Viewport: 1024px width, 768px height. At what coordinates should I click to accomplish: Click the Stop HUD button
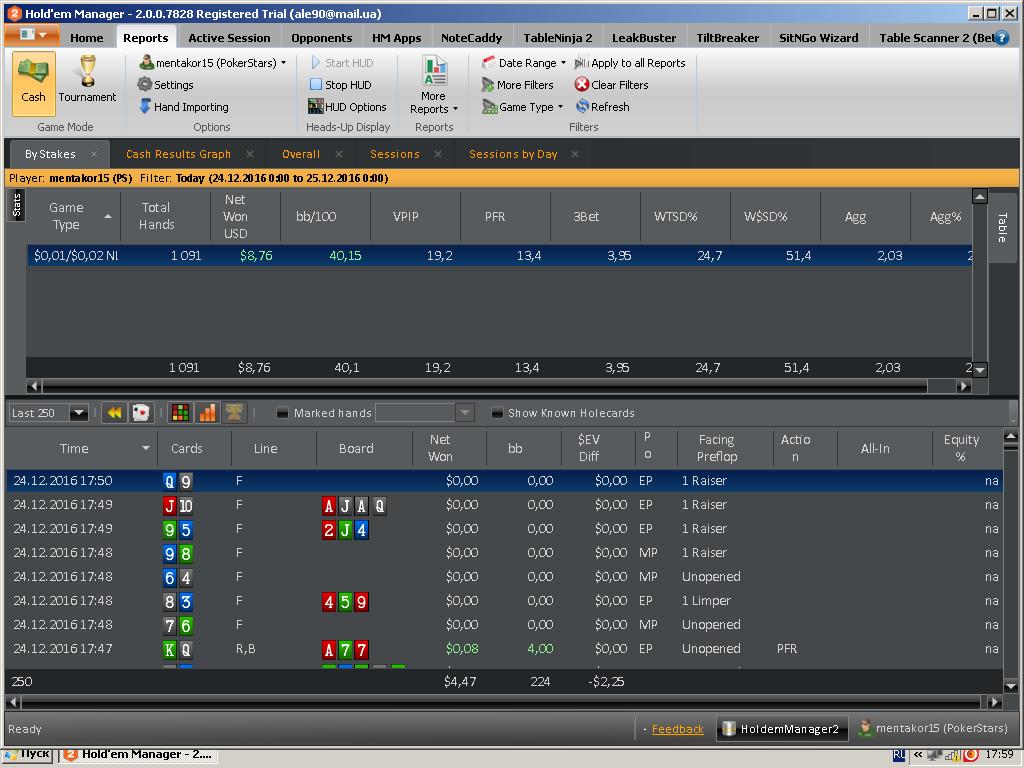(340, 85)
